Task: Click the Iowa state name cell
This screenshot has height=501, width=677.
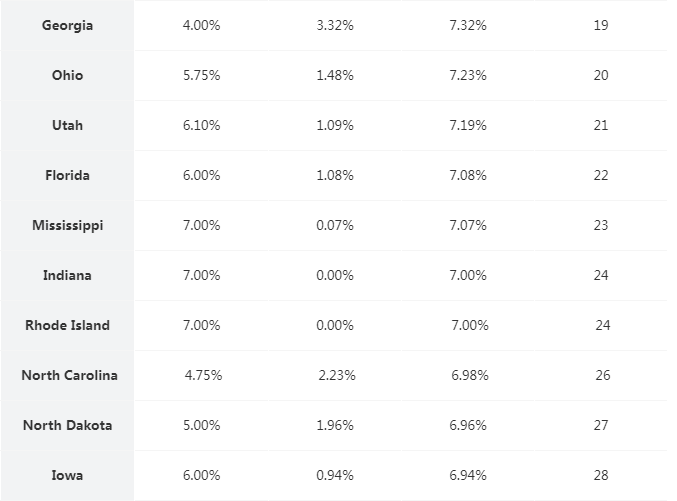Action: [67, 476]
